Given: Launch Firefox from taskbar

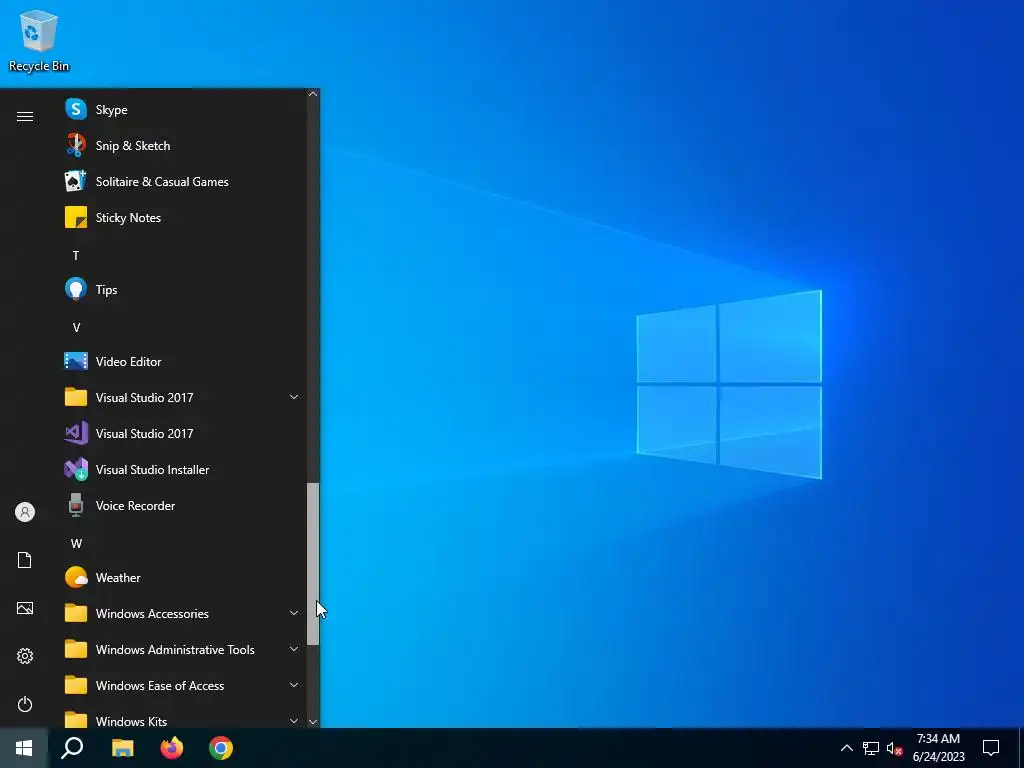Looking at the screenshot, I should tap(172, 748).
